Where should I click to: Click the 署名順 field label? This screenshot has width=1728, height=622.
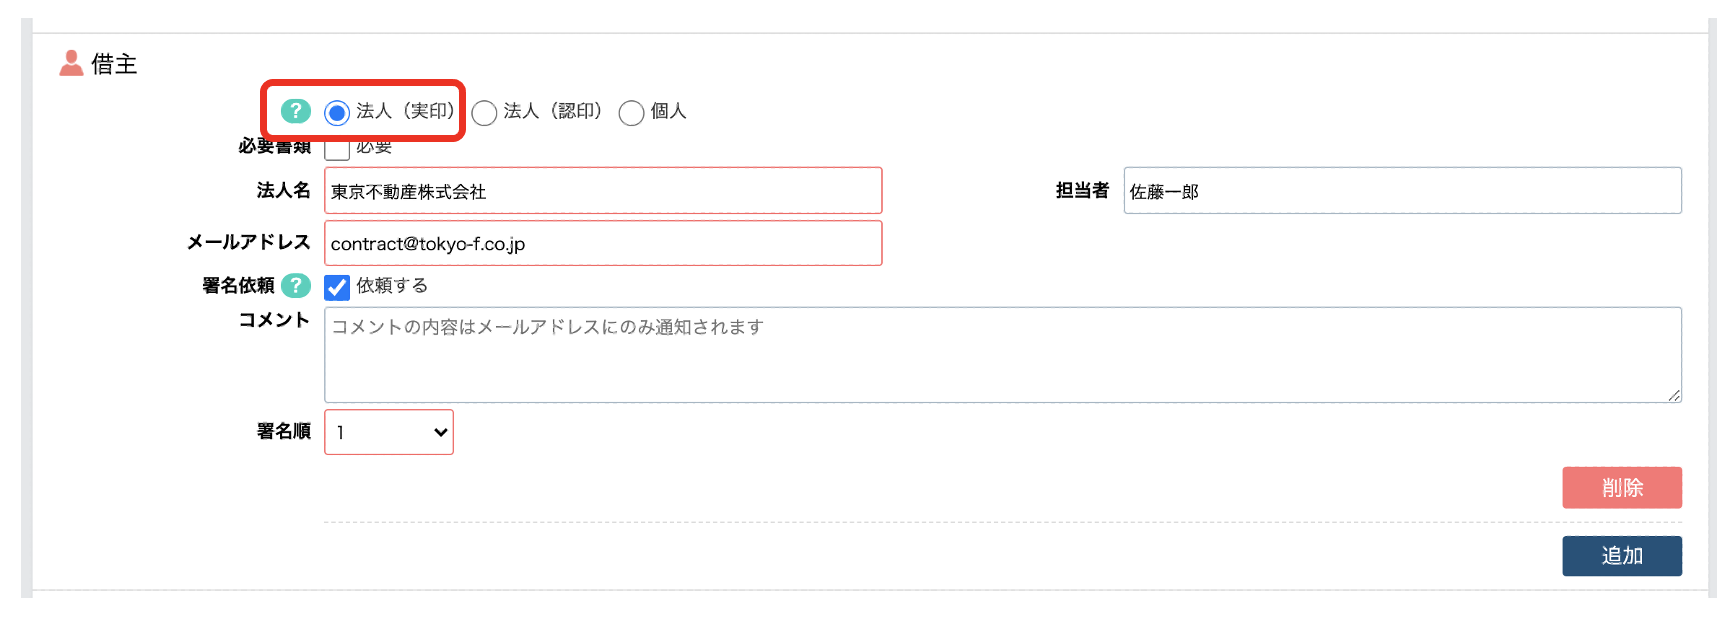click(x=283, y=431)
